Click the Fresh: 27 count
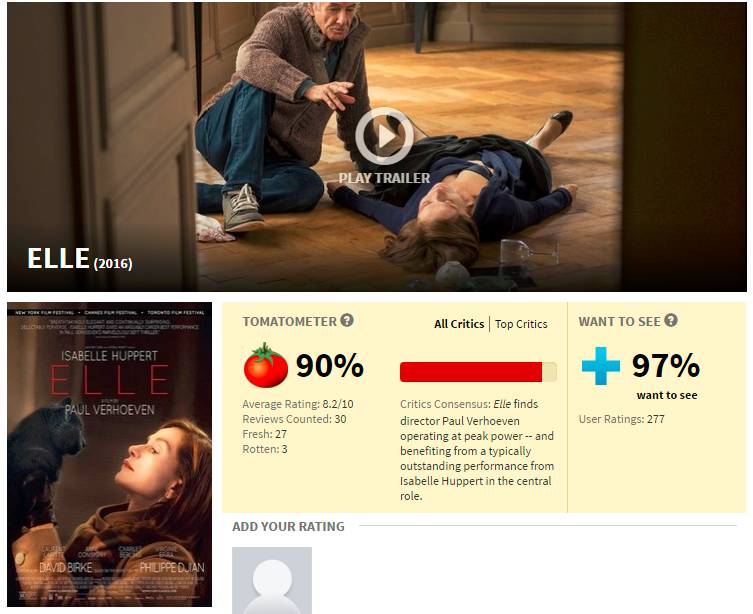Viewport: 753px width, 614px height. coord(265,434)
